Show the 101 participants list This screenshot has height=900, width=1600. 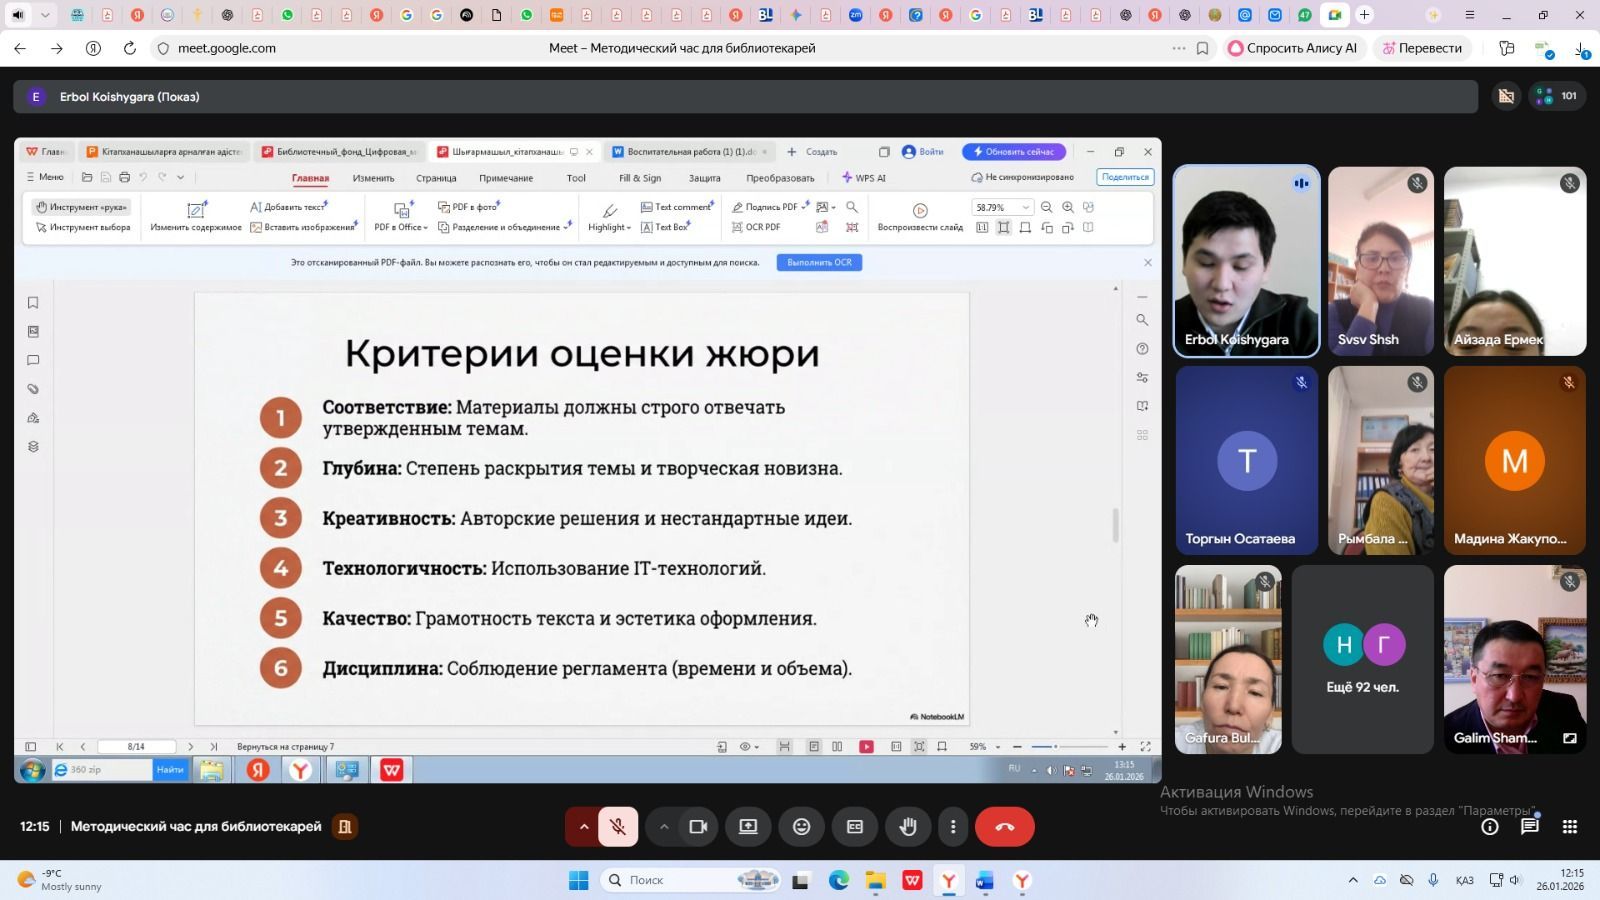[1557, 96]
